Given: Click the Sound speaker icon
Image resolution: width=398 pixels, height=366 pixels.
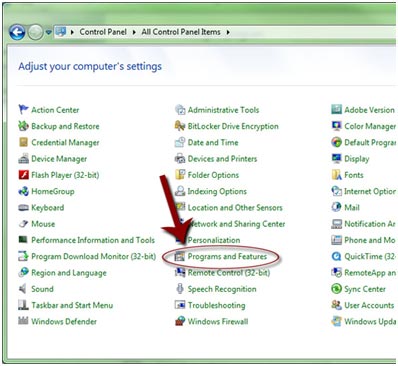Looking at the screenshot, I should tap(23, 289).
